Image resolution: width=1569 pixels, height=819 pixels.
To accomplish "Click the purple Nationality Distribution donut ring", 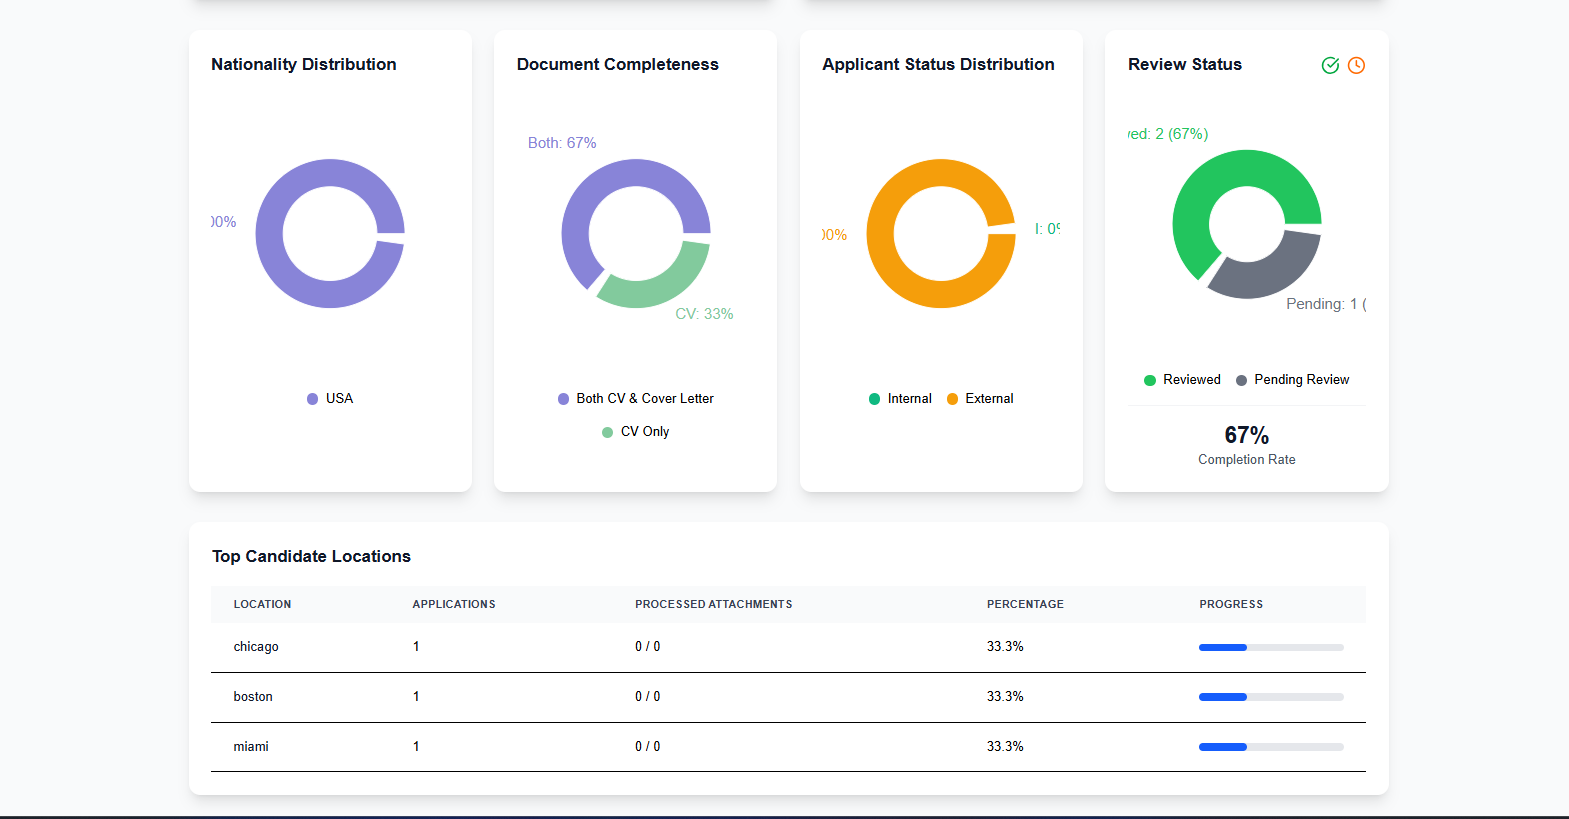I will pyautogui.click(x=270, y=234).
